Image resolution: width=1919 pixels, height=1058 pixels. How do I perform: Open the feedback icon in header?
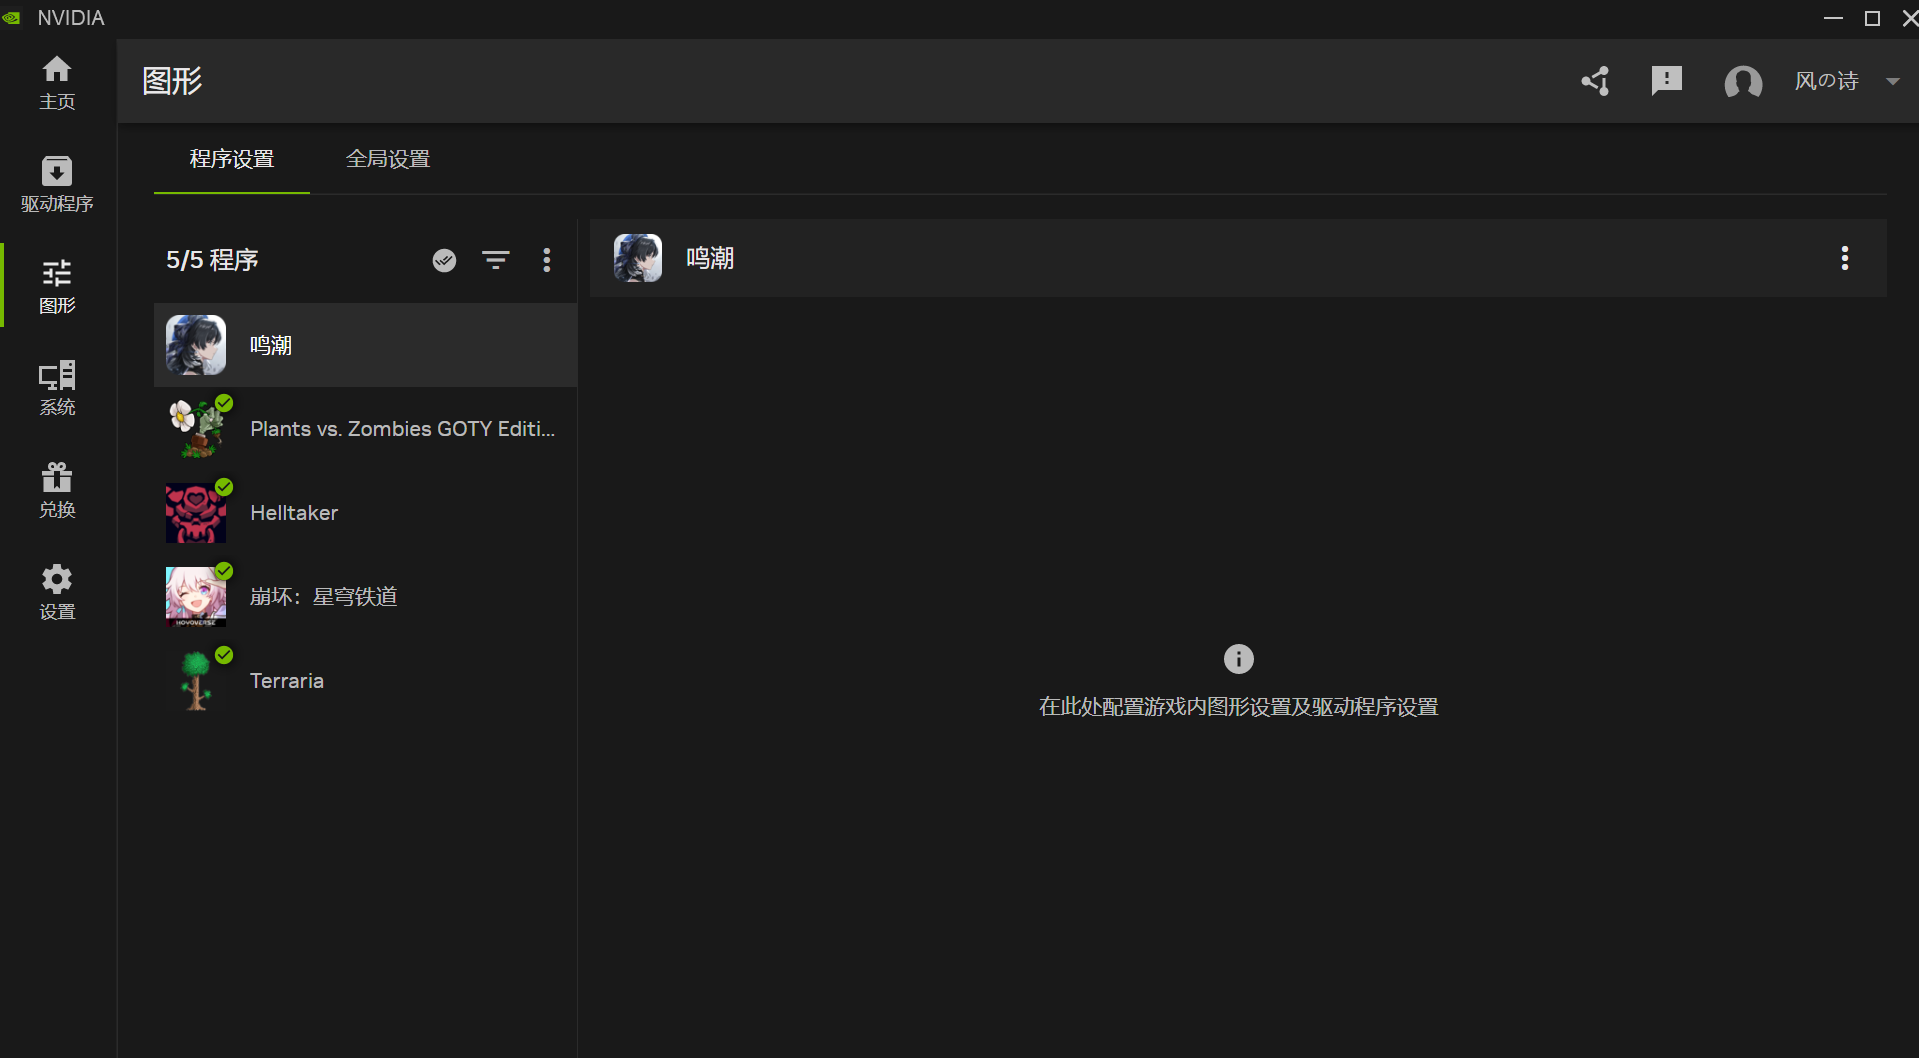(x=1666, y=81)
